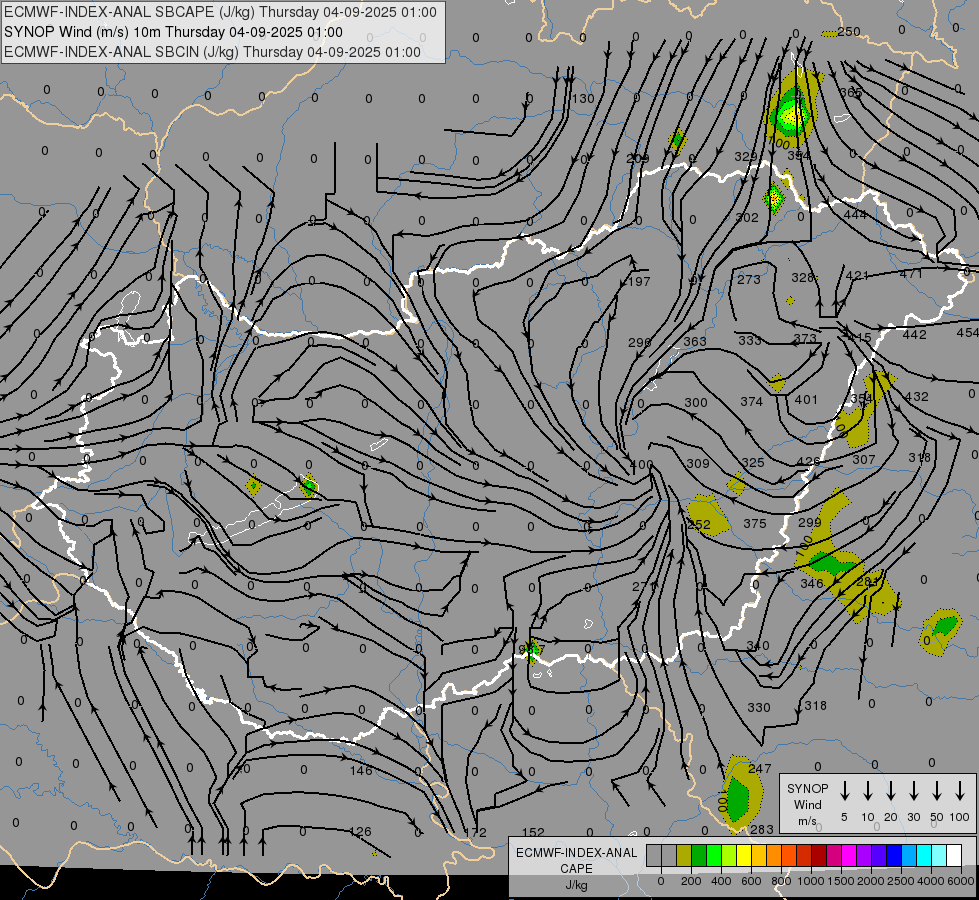This screenshot has width=979, height=900.
Task: Click the 1000 tick on CAPE scale
Action: coord(810,881)
